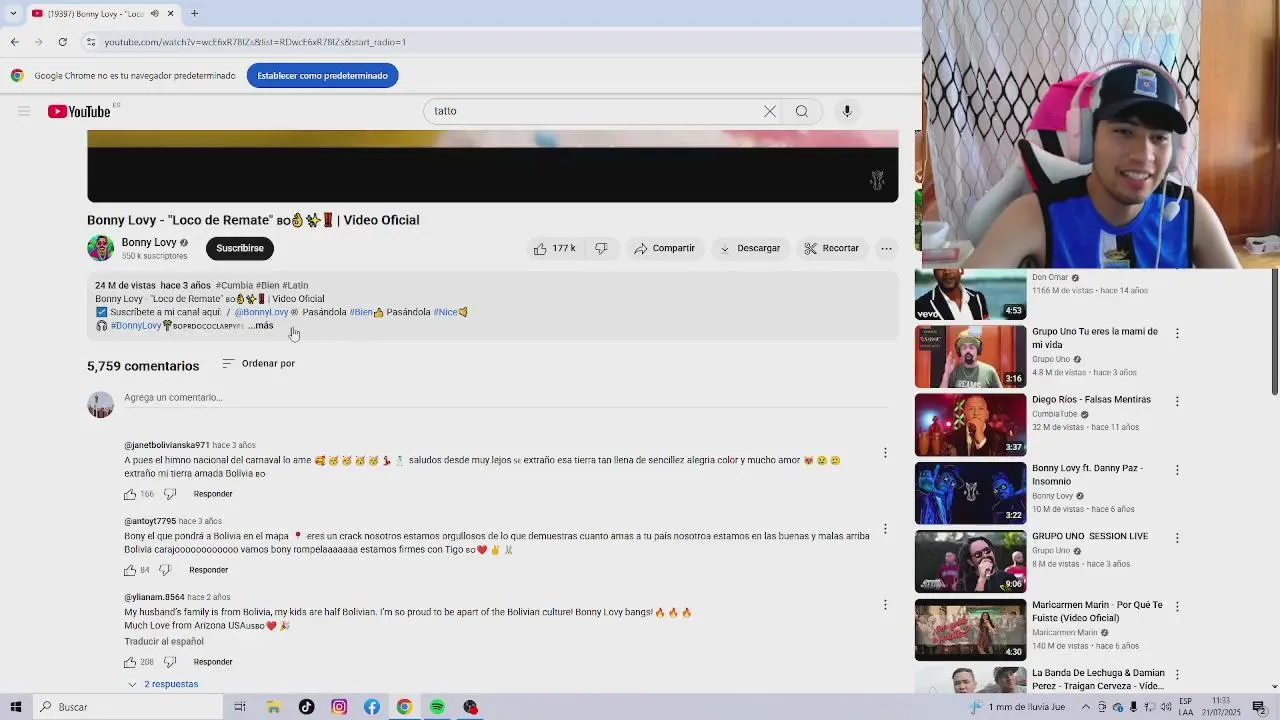Like ylianam.8564's comment
Viewport: 1280px width, 720px height.
tap(130, 662)
